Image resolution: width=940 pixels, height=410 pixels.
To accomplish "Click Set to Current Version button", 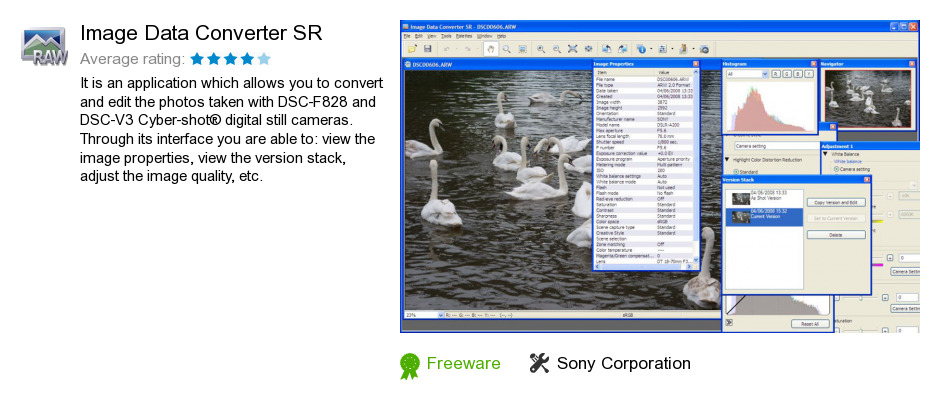I will 836,218.
